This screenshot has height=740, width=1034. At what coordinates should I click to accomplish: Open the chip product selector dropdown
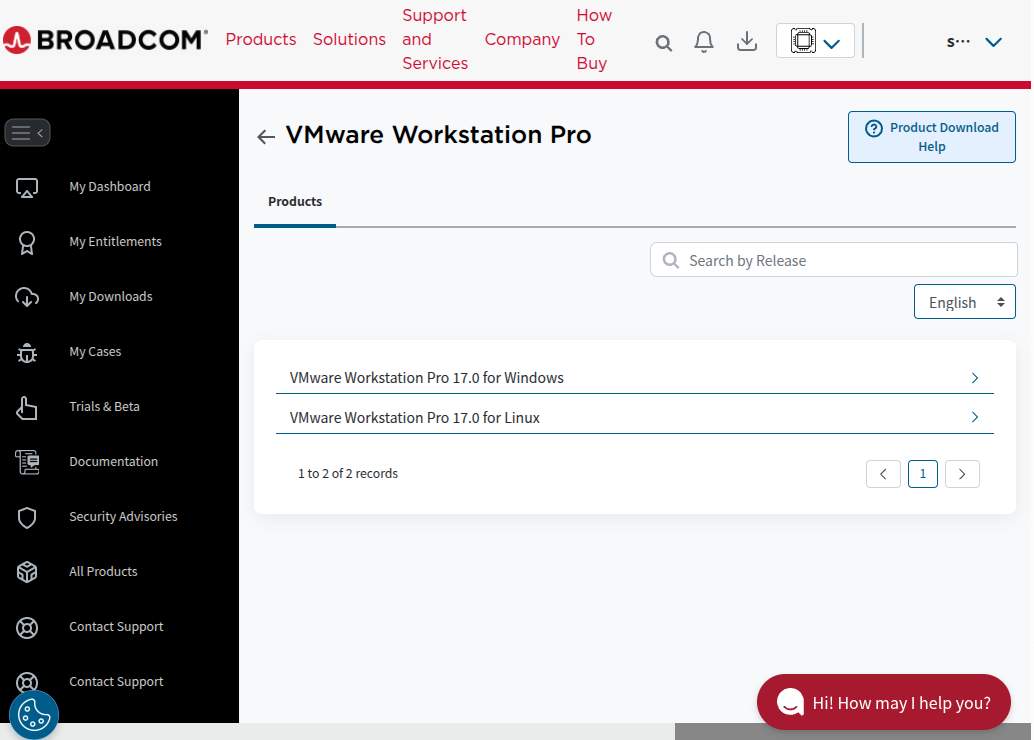pyautogui.click(x=815, y=41)
